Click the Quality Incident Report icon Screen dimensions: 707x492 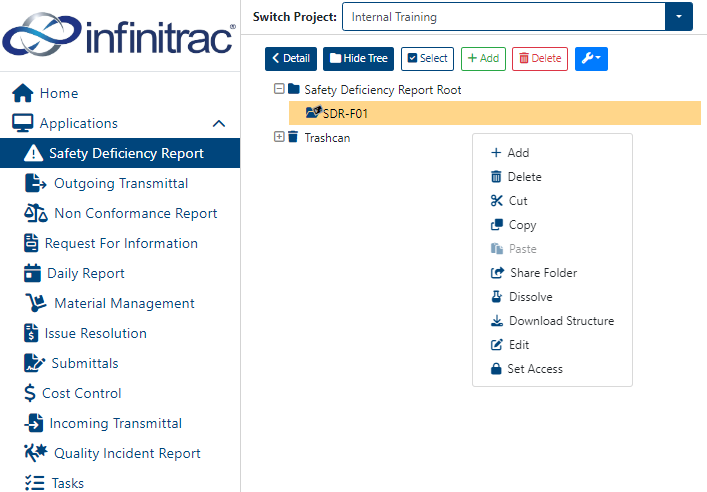(x=36, y=453)
